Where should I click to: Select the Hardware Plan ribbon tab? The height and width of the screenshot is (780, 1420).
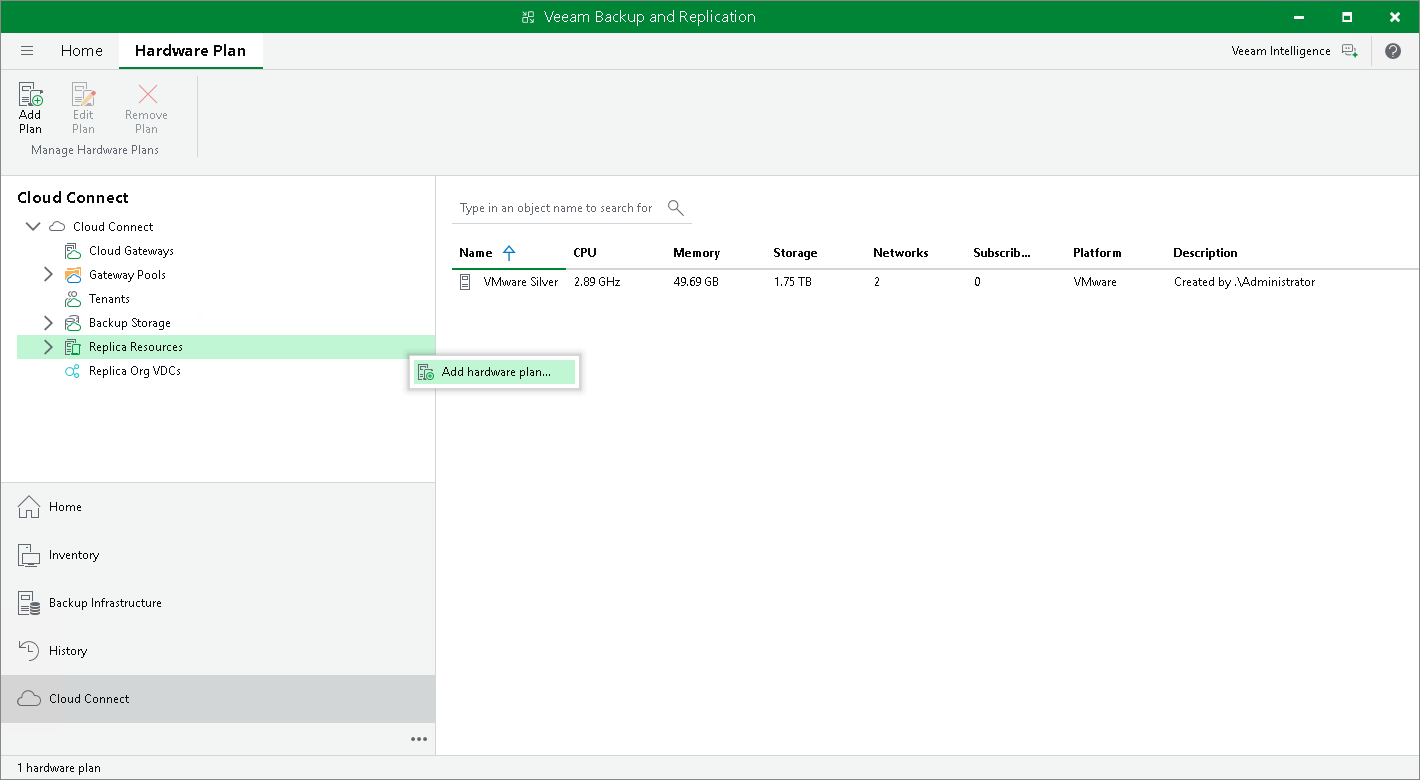coord(191,51)
